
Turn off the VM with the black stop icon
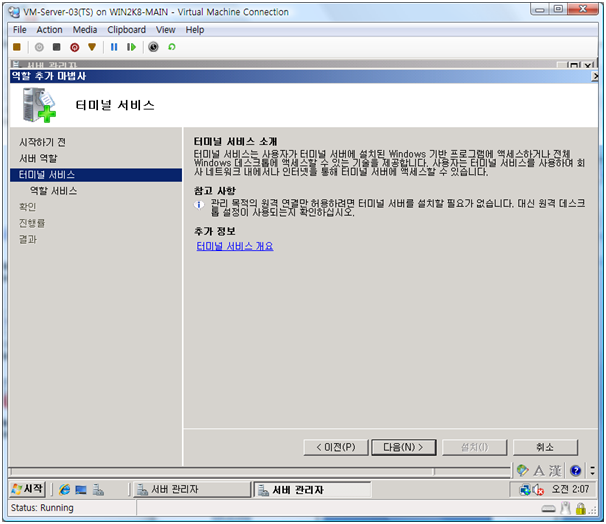[56, 47]
